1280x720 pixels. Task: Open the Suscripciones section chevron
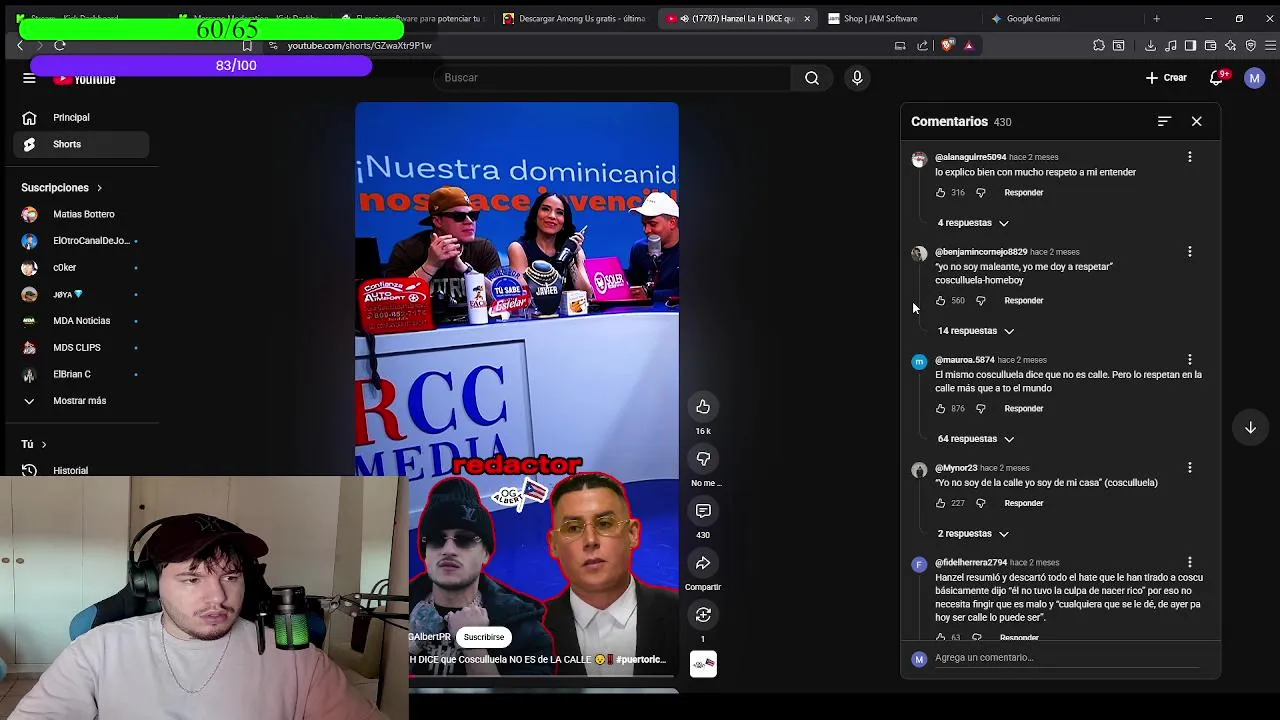click(x=99, y=188)
